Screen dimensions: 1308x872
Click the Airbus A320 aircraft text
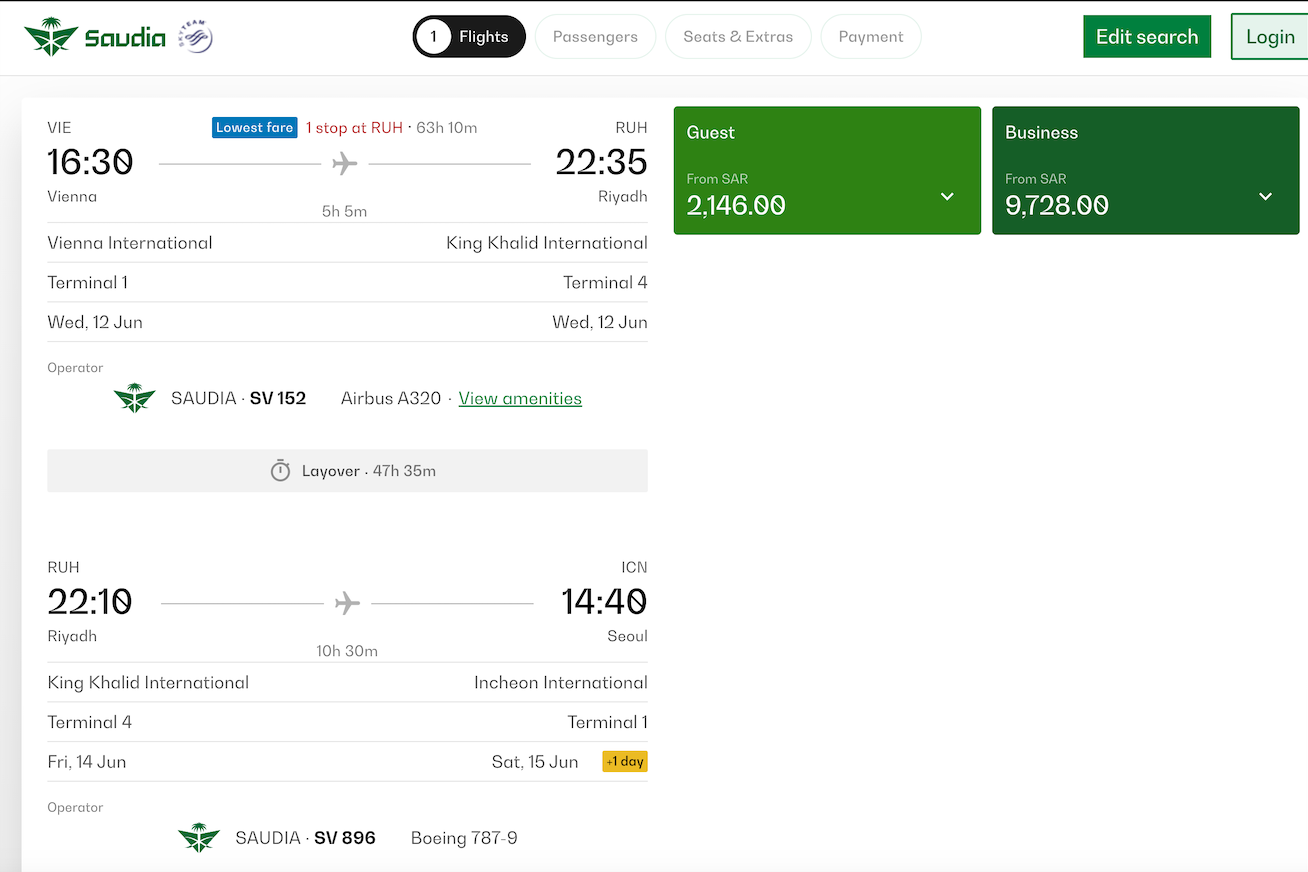(391, 398)
